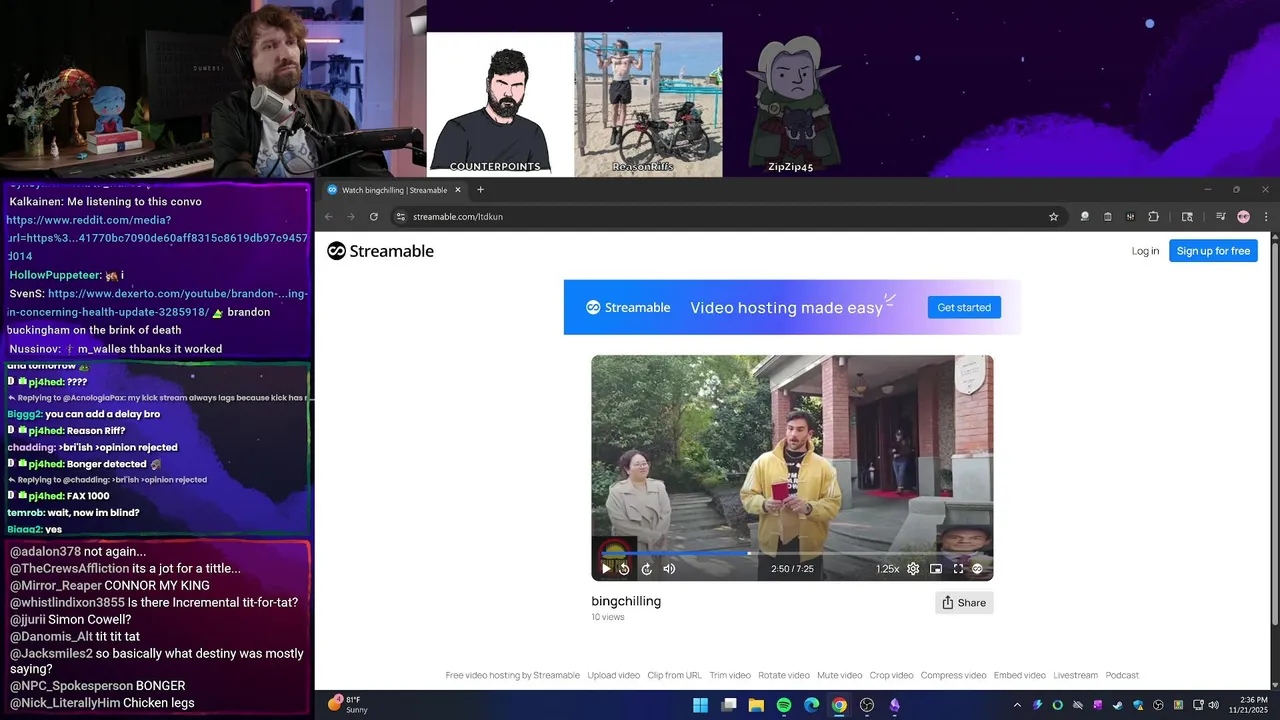Image resolution: width=1280 pixels, height=720 pixels.
Task: Open video player settings gear
Action: point(913,569)
